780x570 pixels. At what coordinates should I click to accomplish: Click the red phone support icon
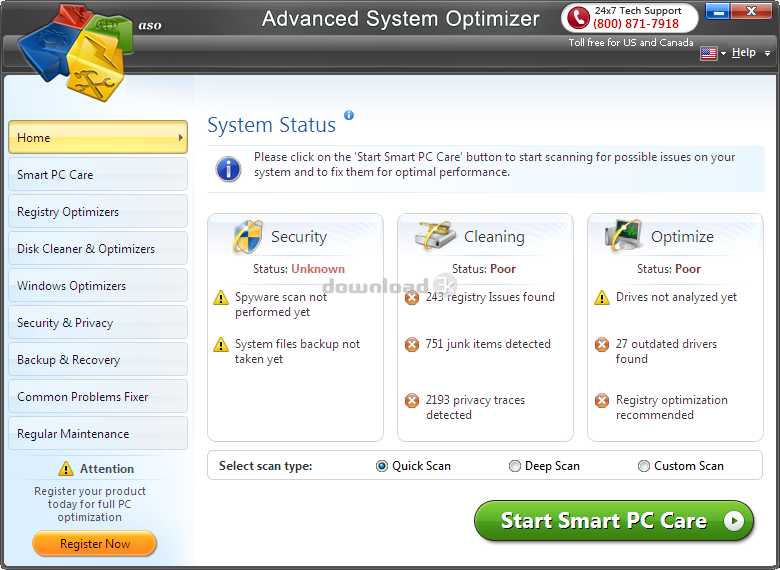[578, 18]
